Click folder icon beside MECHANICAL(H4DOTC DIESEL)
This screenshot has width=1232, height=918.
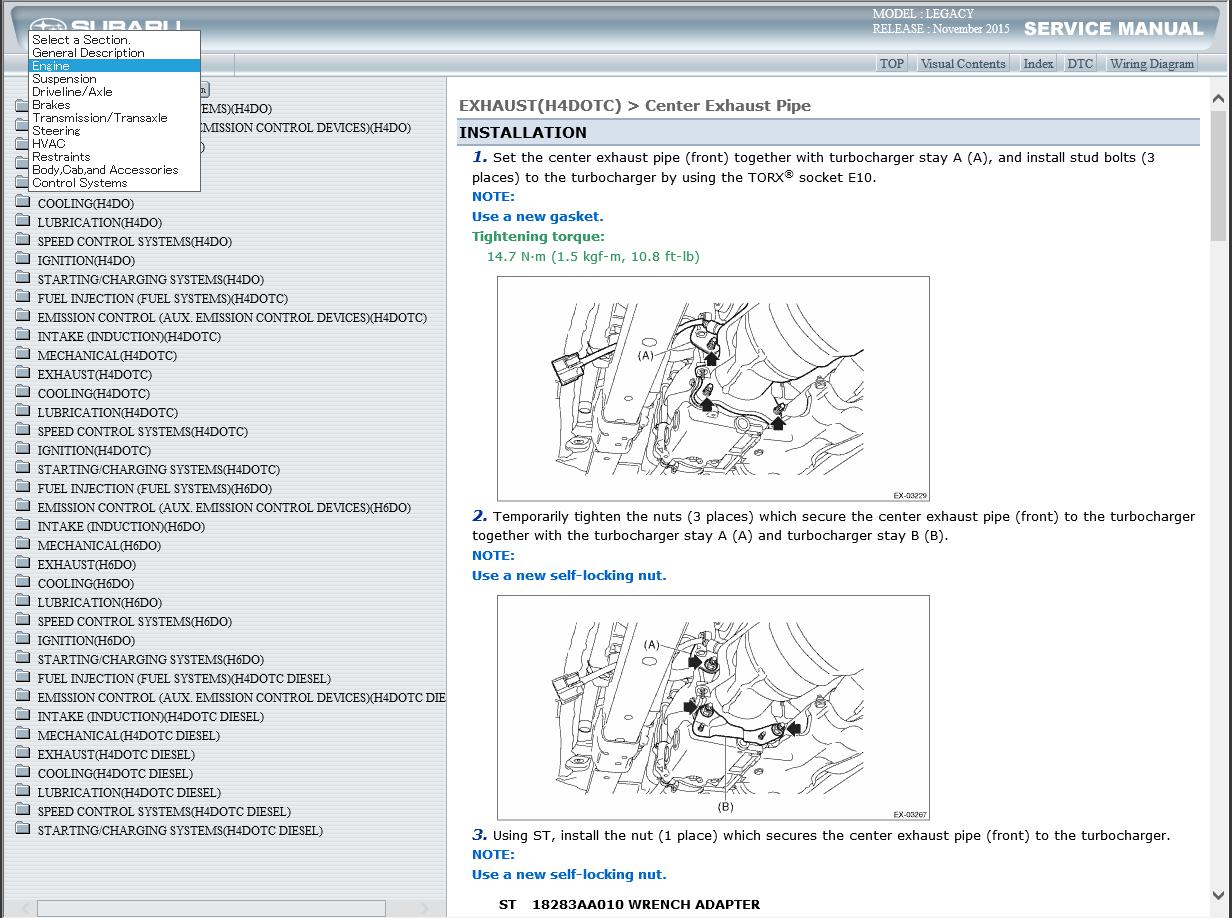(22, 735)
